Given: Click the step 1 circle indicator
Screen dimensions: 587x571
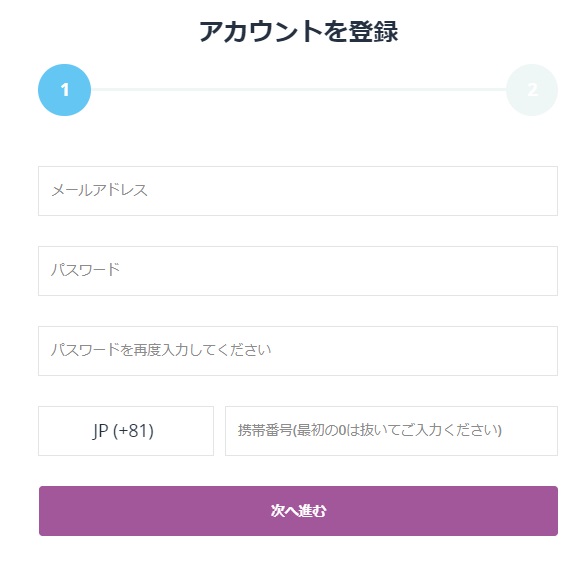Looking at the screenshot, I should (64, 90).
